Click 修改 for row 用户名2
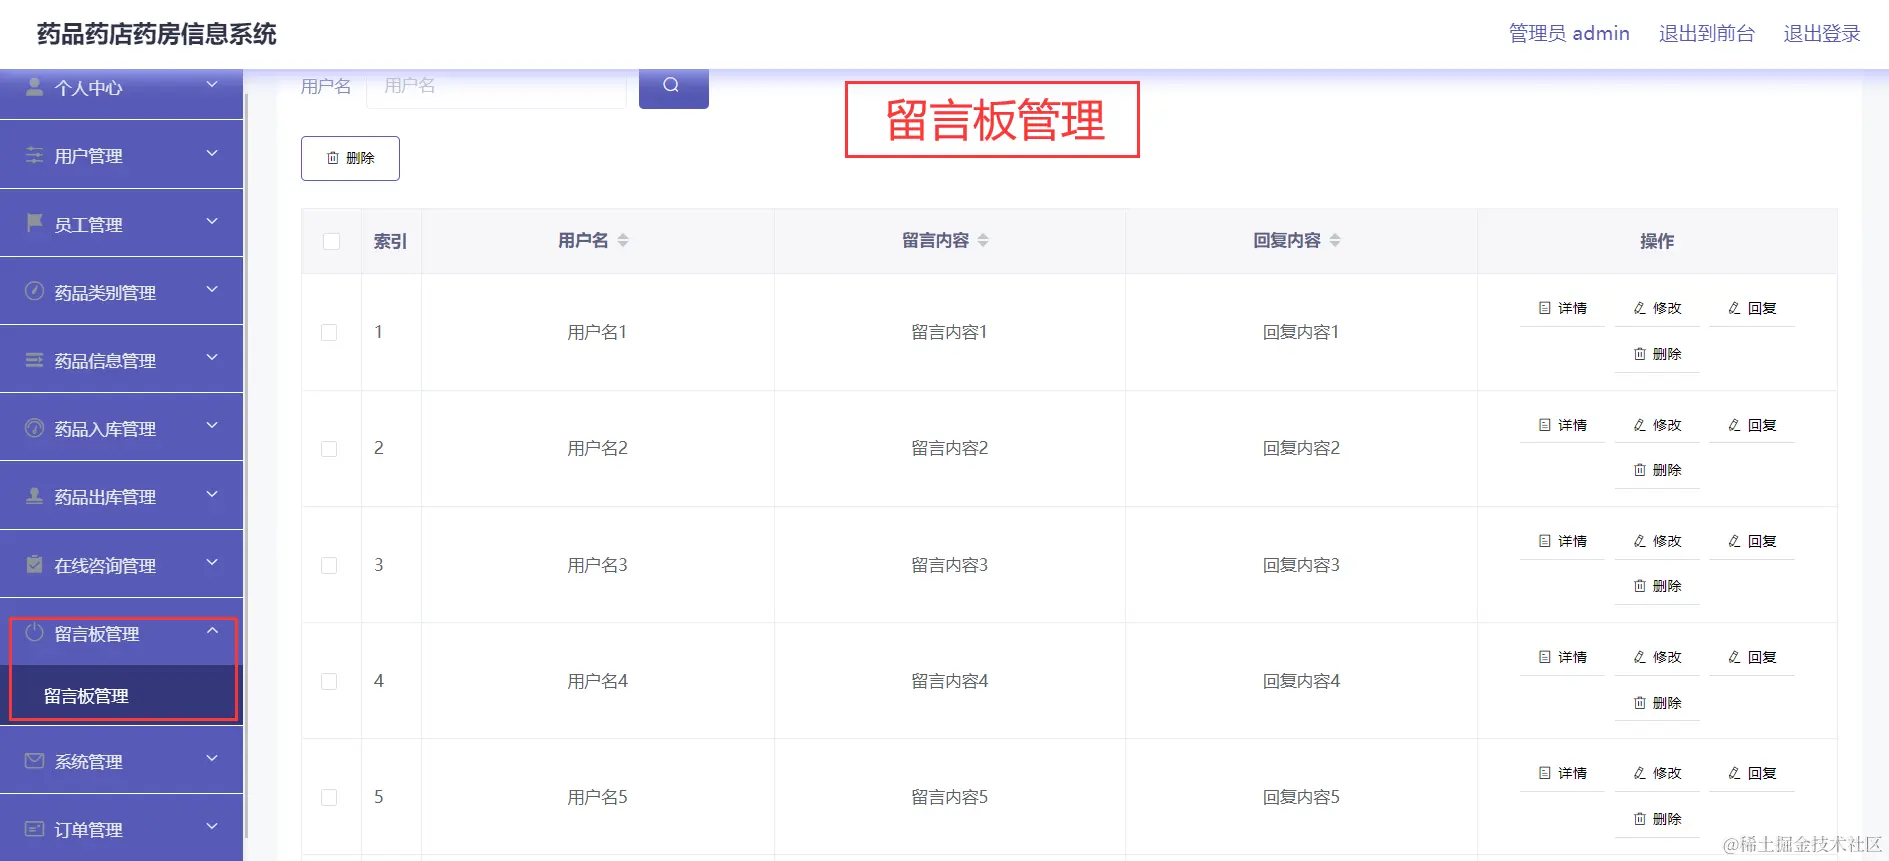This screenshot has width=1889, height=861. (x=1657, y=425)
